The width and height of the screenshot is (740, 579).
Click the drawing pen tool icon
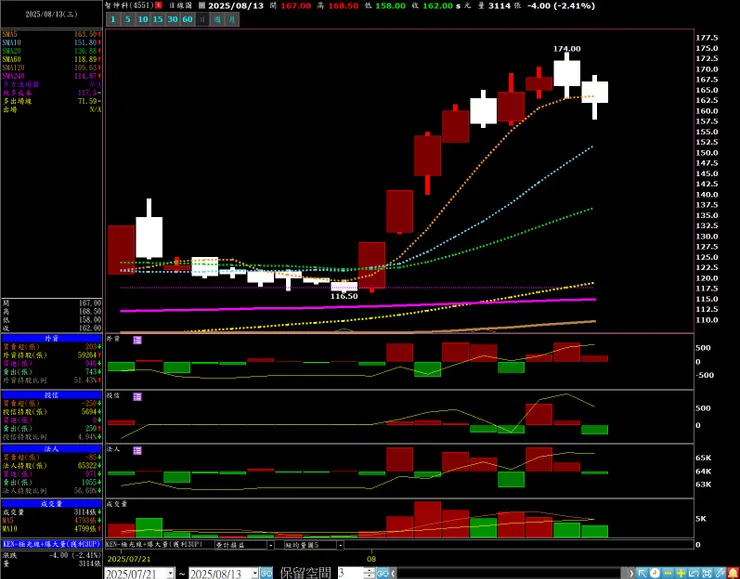point(720,573)
